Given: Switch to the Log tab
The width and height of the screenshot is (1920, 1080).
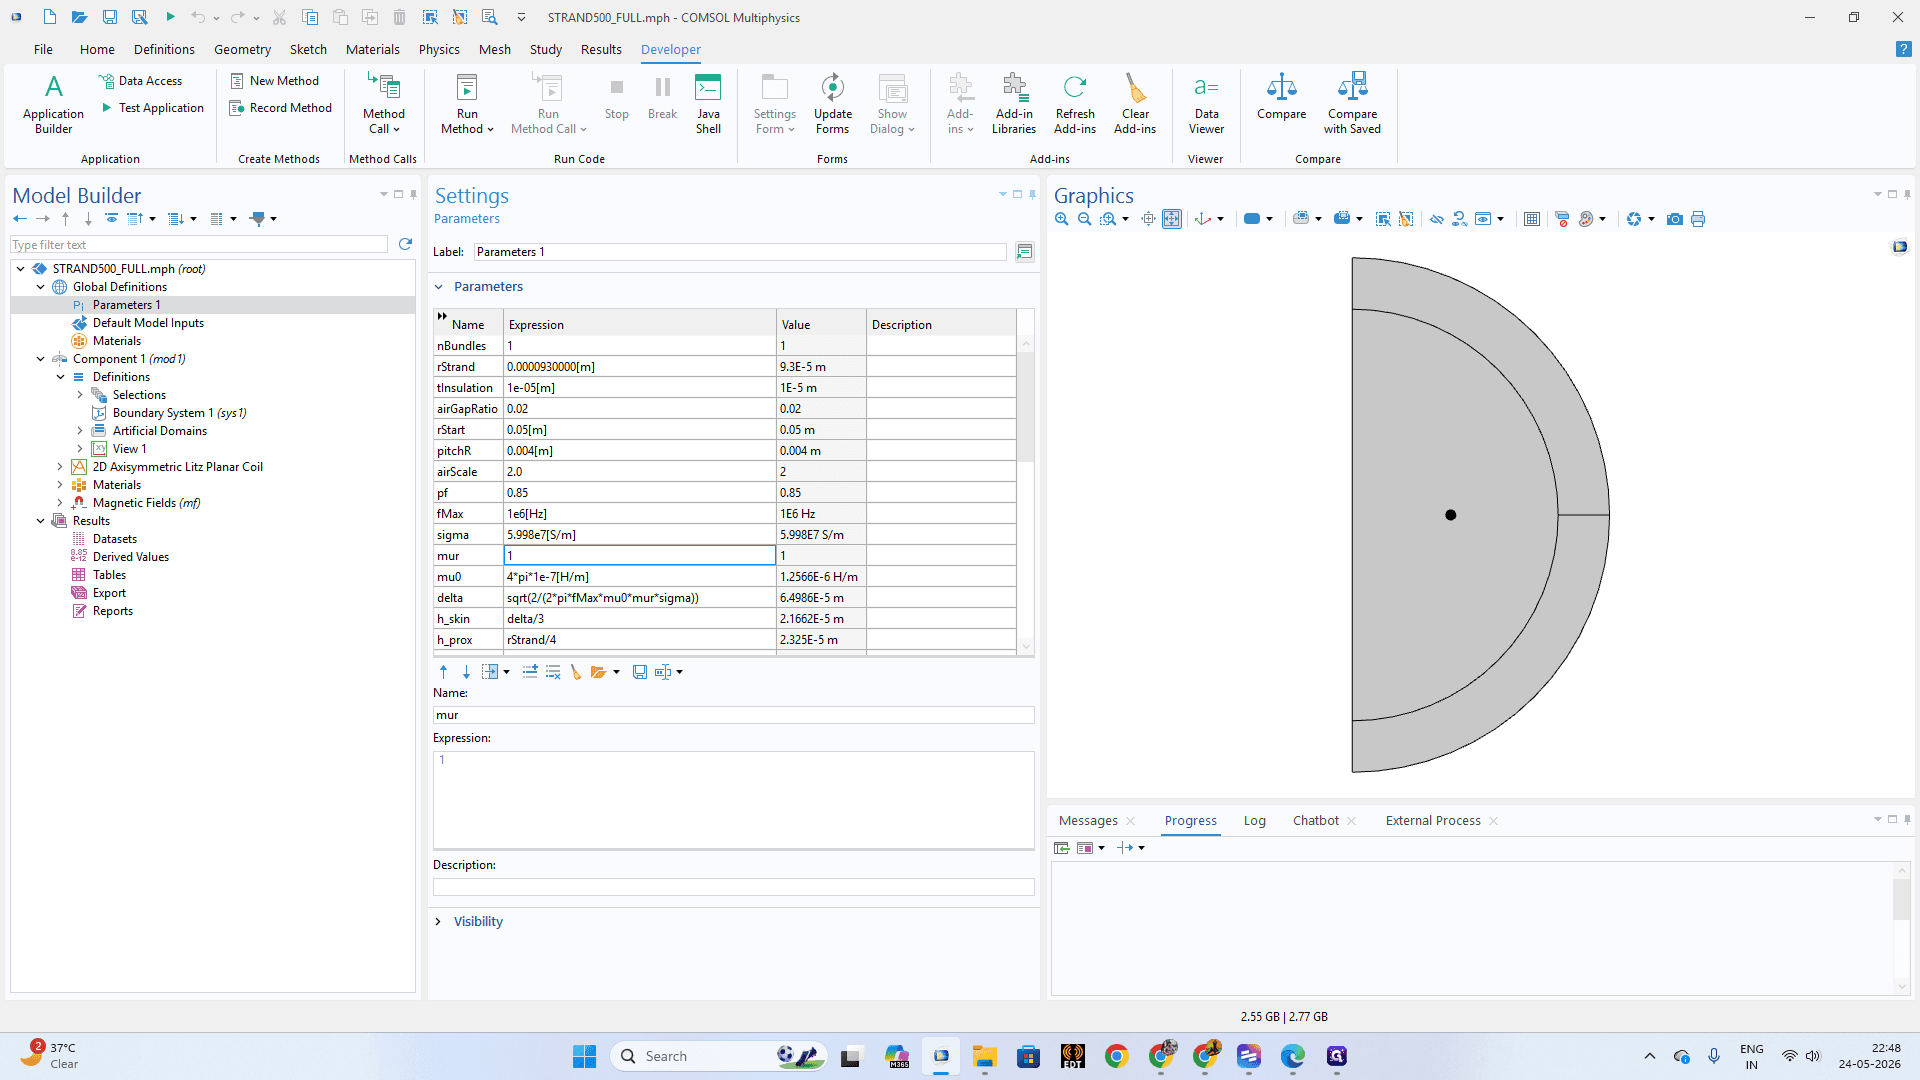Looking at the screenshot, I should click(x=1254, y=821).
